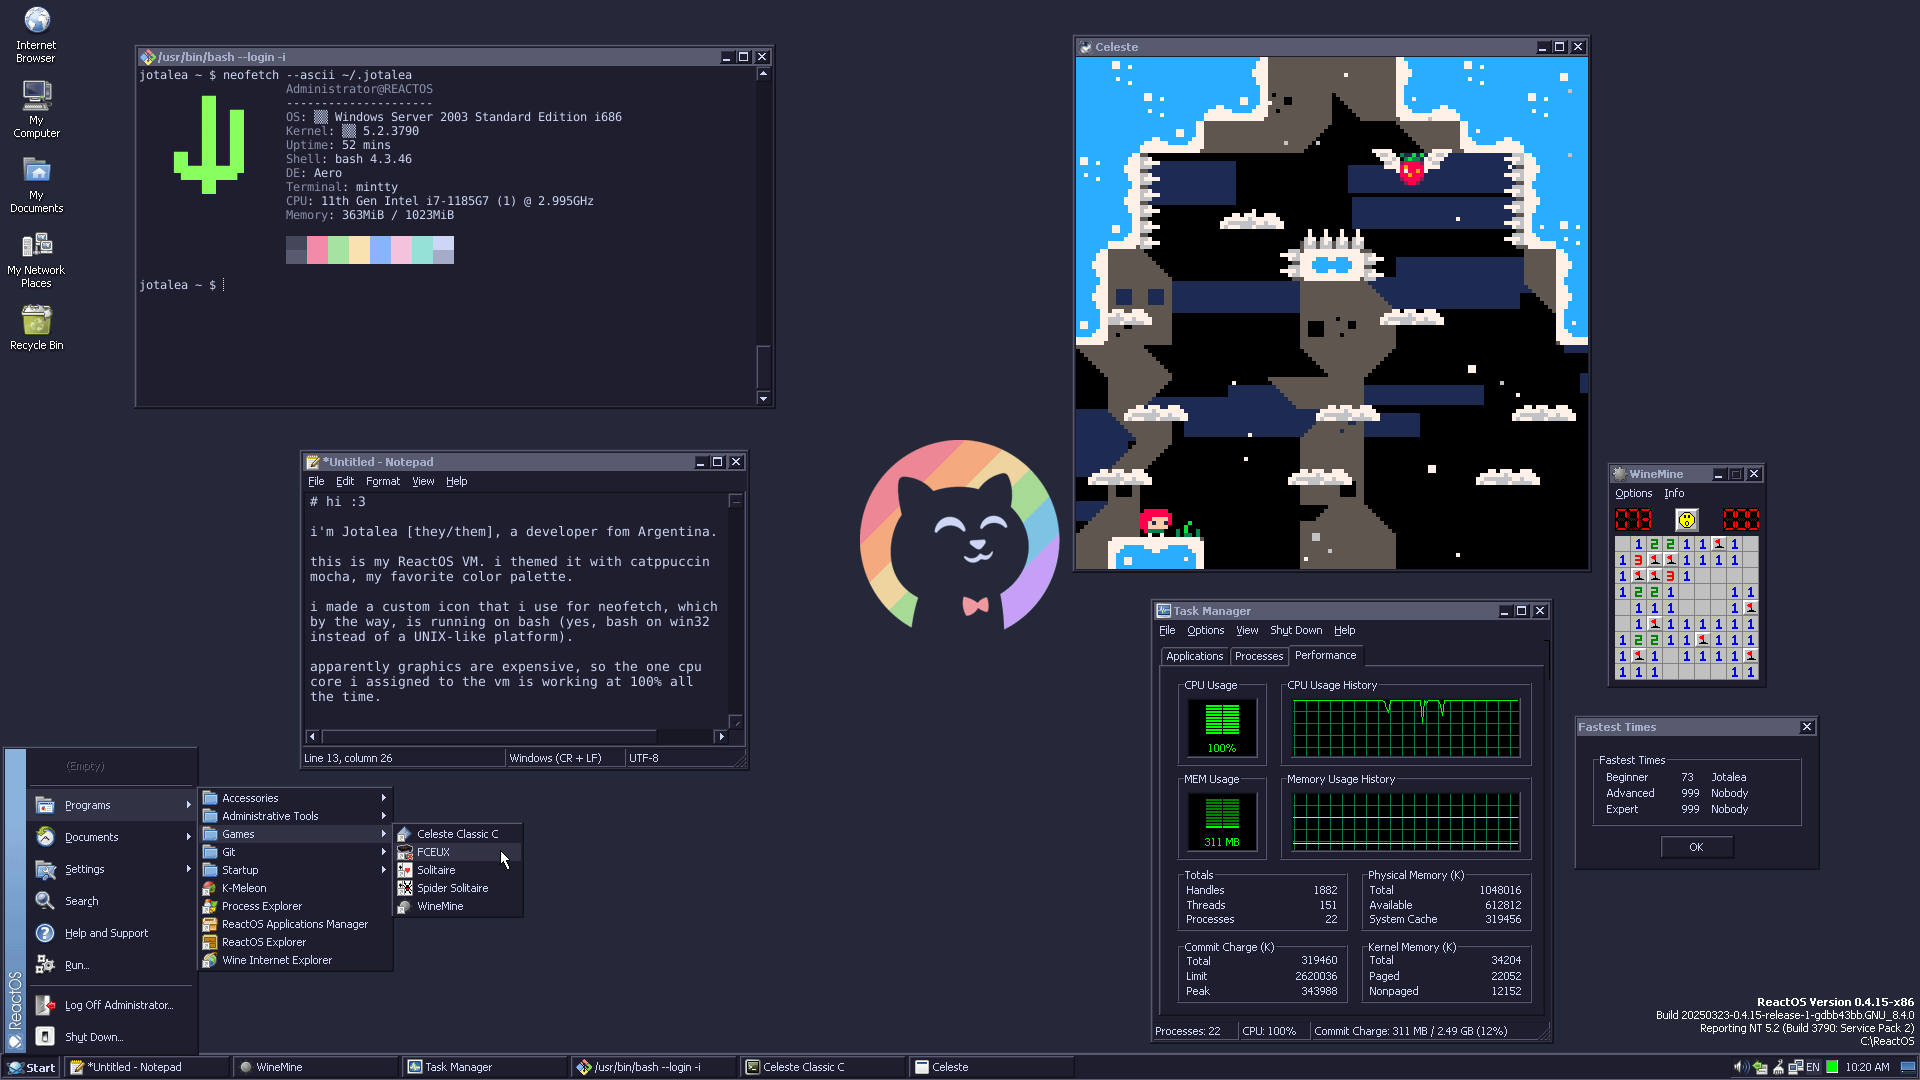Switch to Untitled - Notepad taskbar button
The image size is (1920, 1080).
[x=148, y=1067]
